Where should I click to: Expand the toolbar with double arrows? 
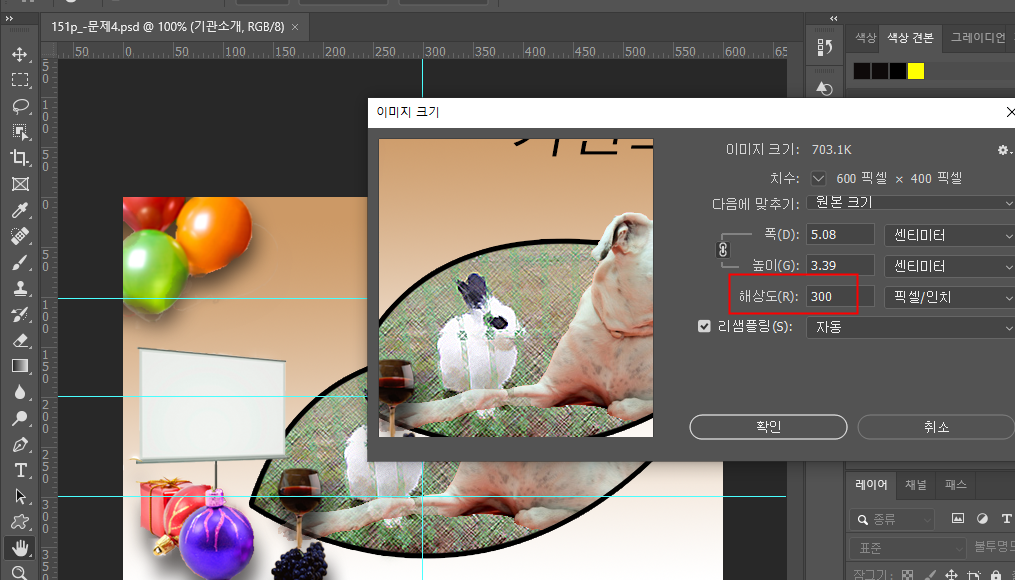pos(8,19)
